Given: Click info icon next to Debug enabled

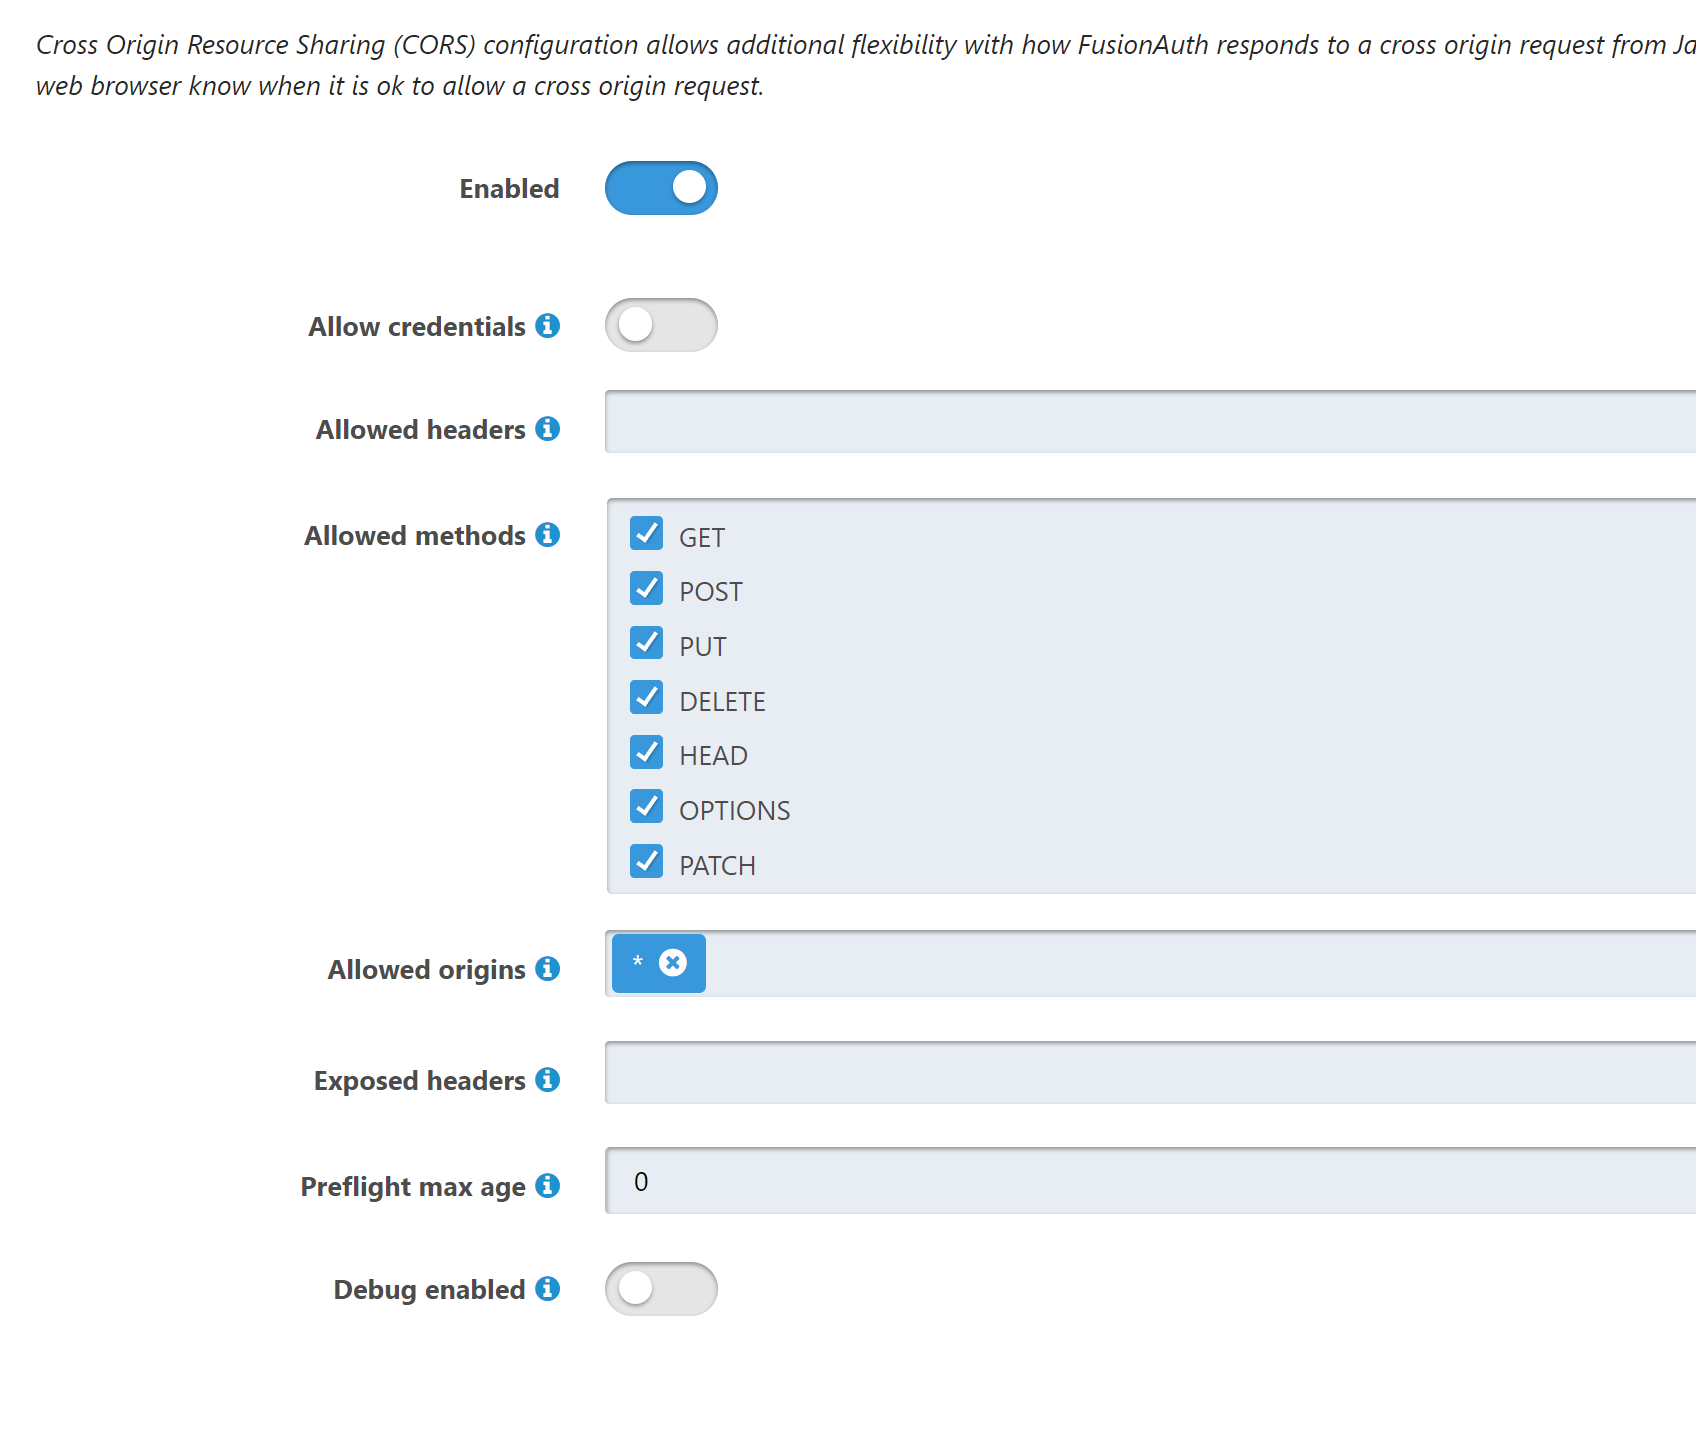Looking at the screenshot, I should coord(547,1288).
